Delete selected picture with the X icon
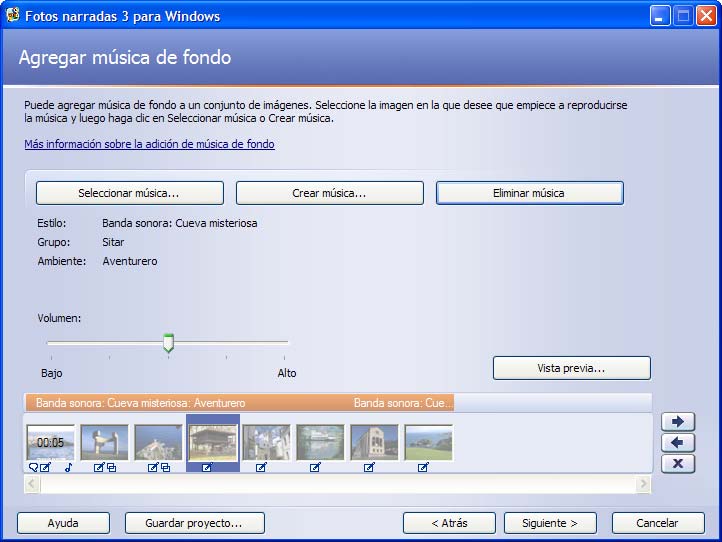Viewport: 722px width, 542px height. point(678,464)
